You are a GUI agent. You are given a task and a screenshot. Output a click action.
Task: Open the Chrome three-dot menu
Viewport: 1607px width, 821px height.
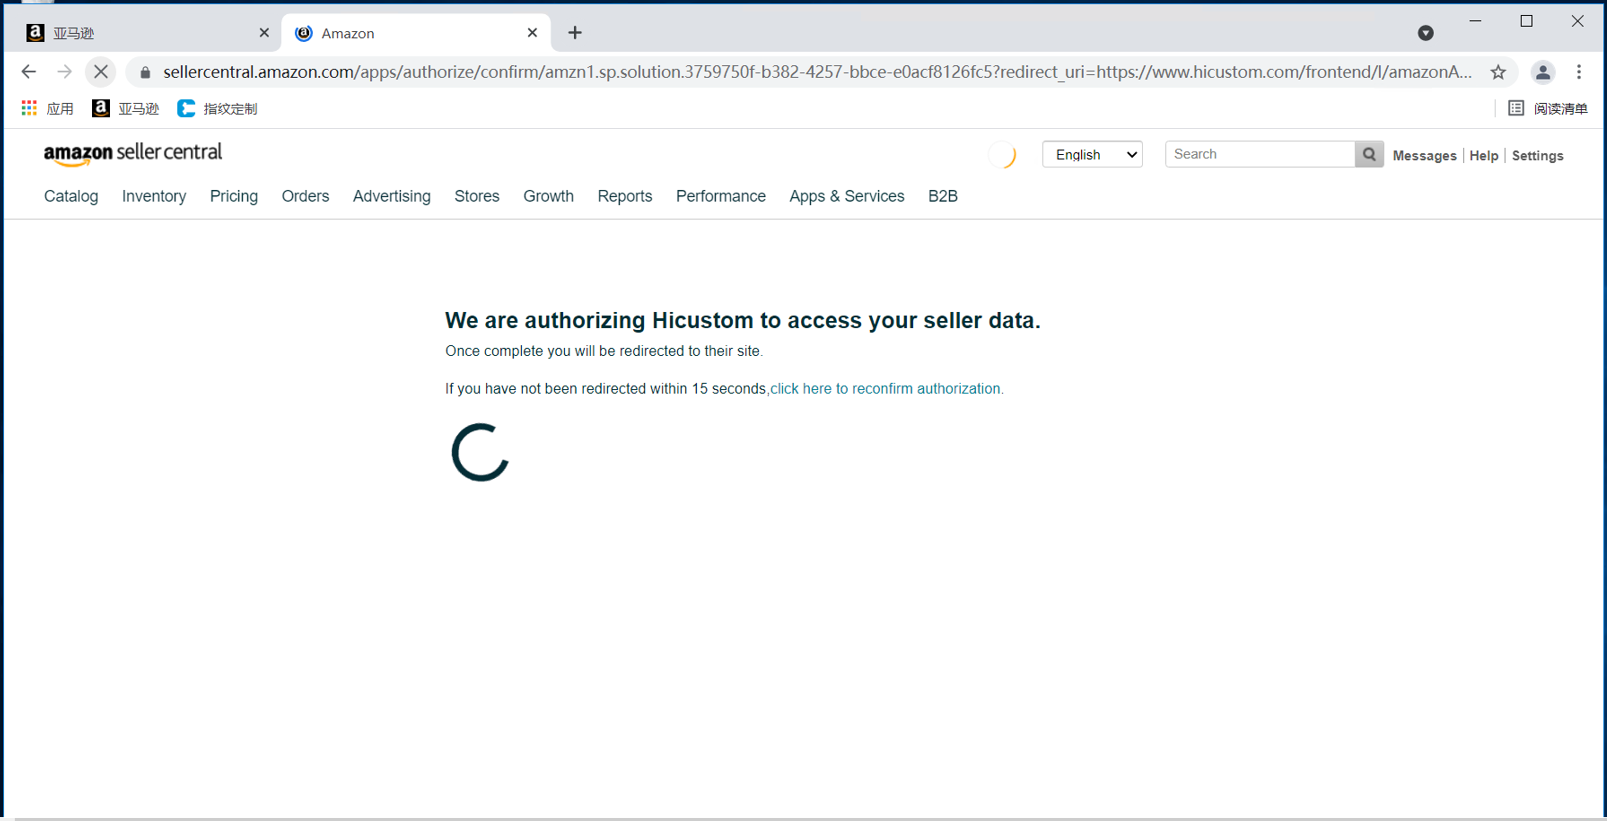tap(1579, 72)
